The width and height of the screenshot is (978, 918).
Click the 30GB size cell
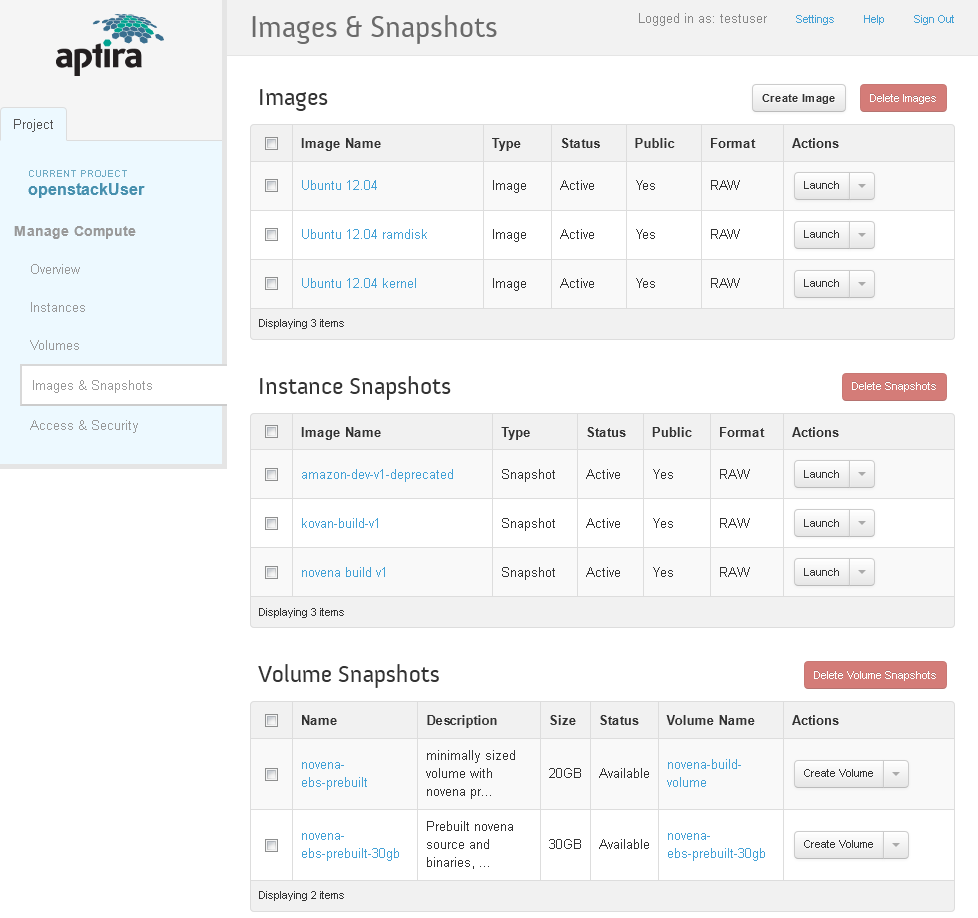click(564, 845)
